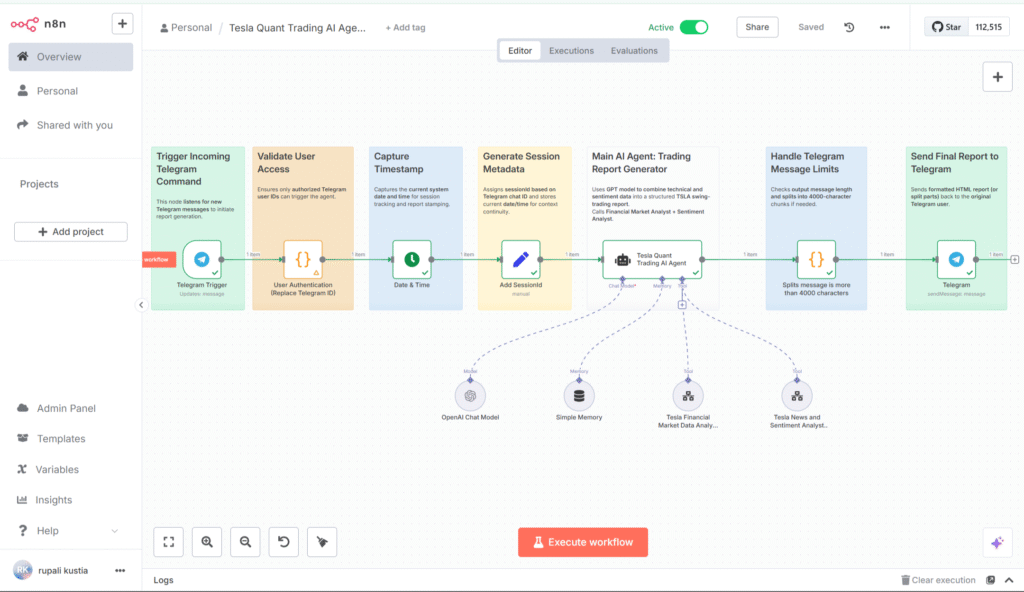Viewport: 1024px width, 592px height.
Task: Open the AI assistant sparkle button
Action: 997,543
